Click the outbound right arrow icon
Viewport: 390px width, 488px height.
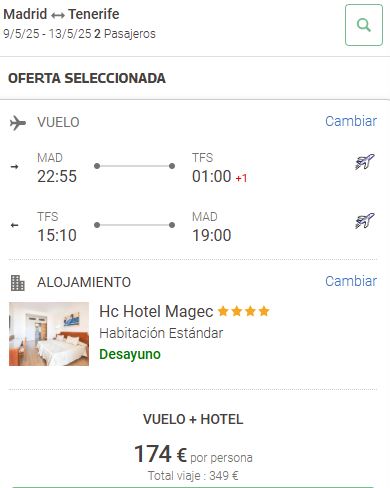pyautogui.click(x=14, y=166)
